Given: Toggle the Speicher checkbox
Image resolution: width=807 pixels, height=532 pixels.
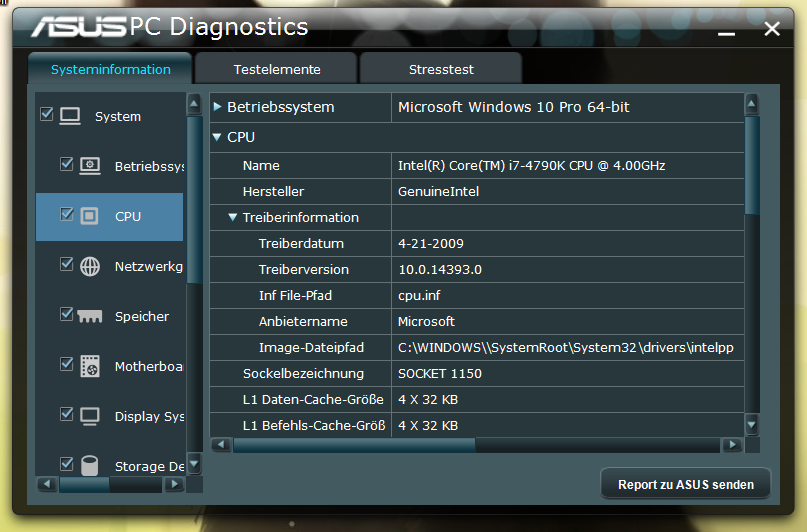Looking at the screenshot, I should (66, 313).
